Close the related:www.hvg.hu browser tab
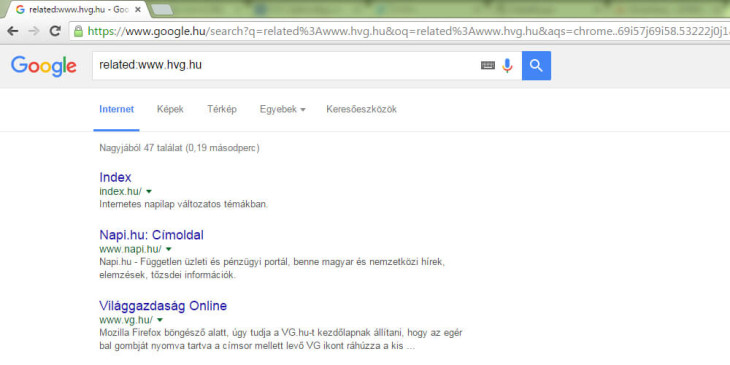The height and width of the screenshot is (365, 730). click(x=137, y=10)
